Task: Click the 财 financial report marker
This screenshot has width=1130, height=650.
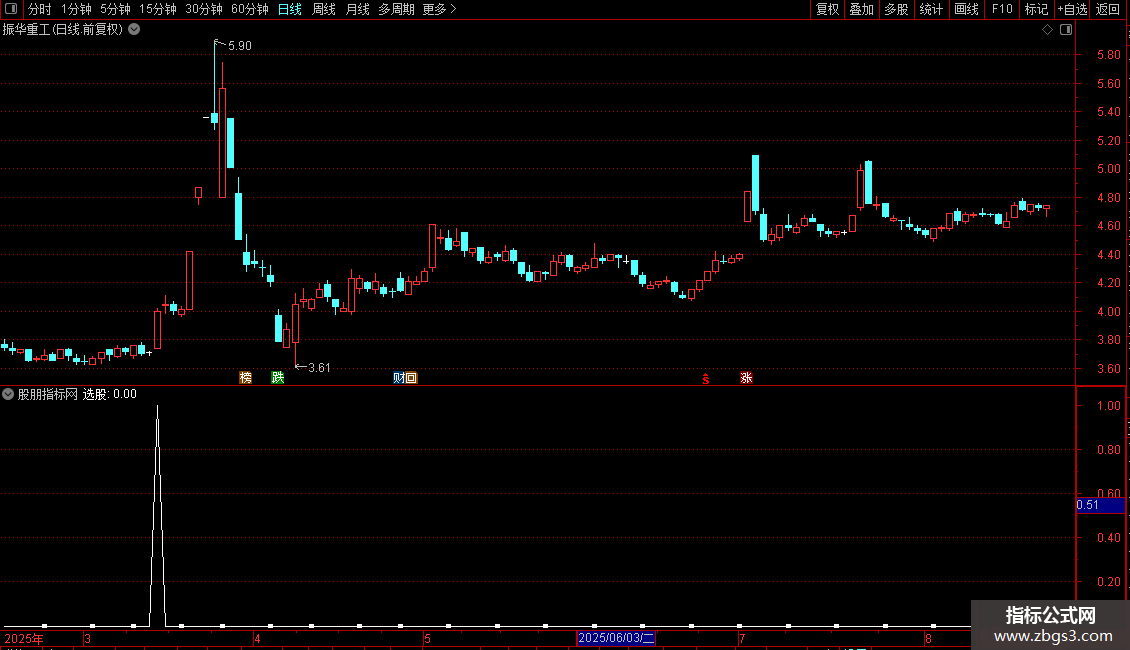Action: (x=399, y=378)
